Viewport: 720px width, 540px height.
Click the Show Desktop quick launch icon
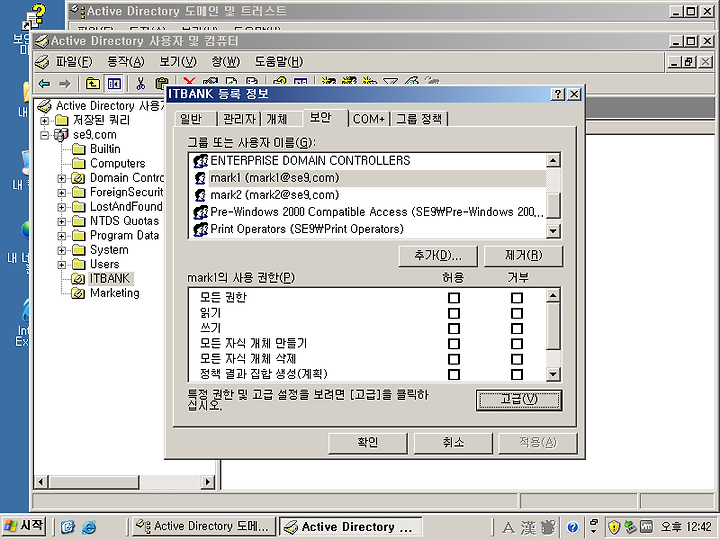pos(68,527)
